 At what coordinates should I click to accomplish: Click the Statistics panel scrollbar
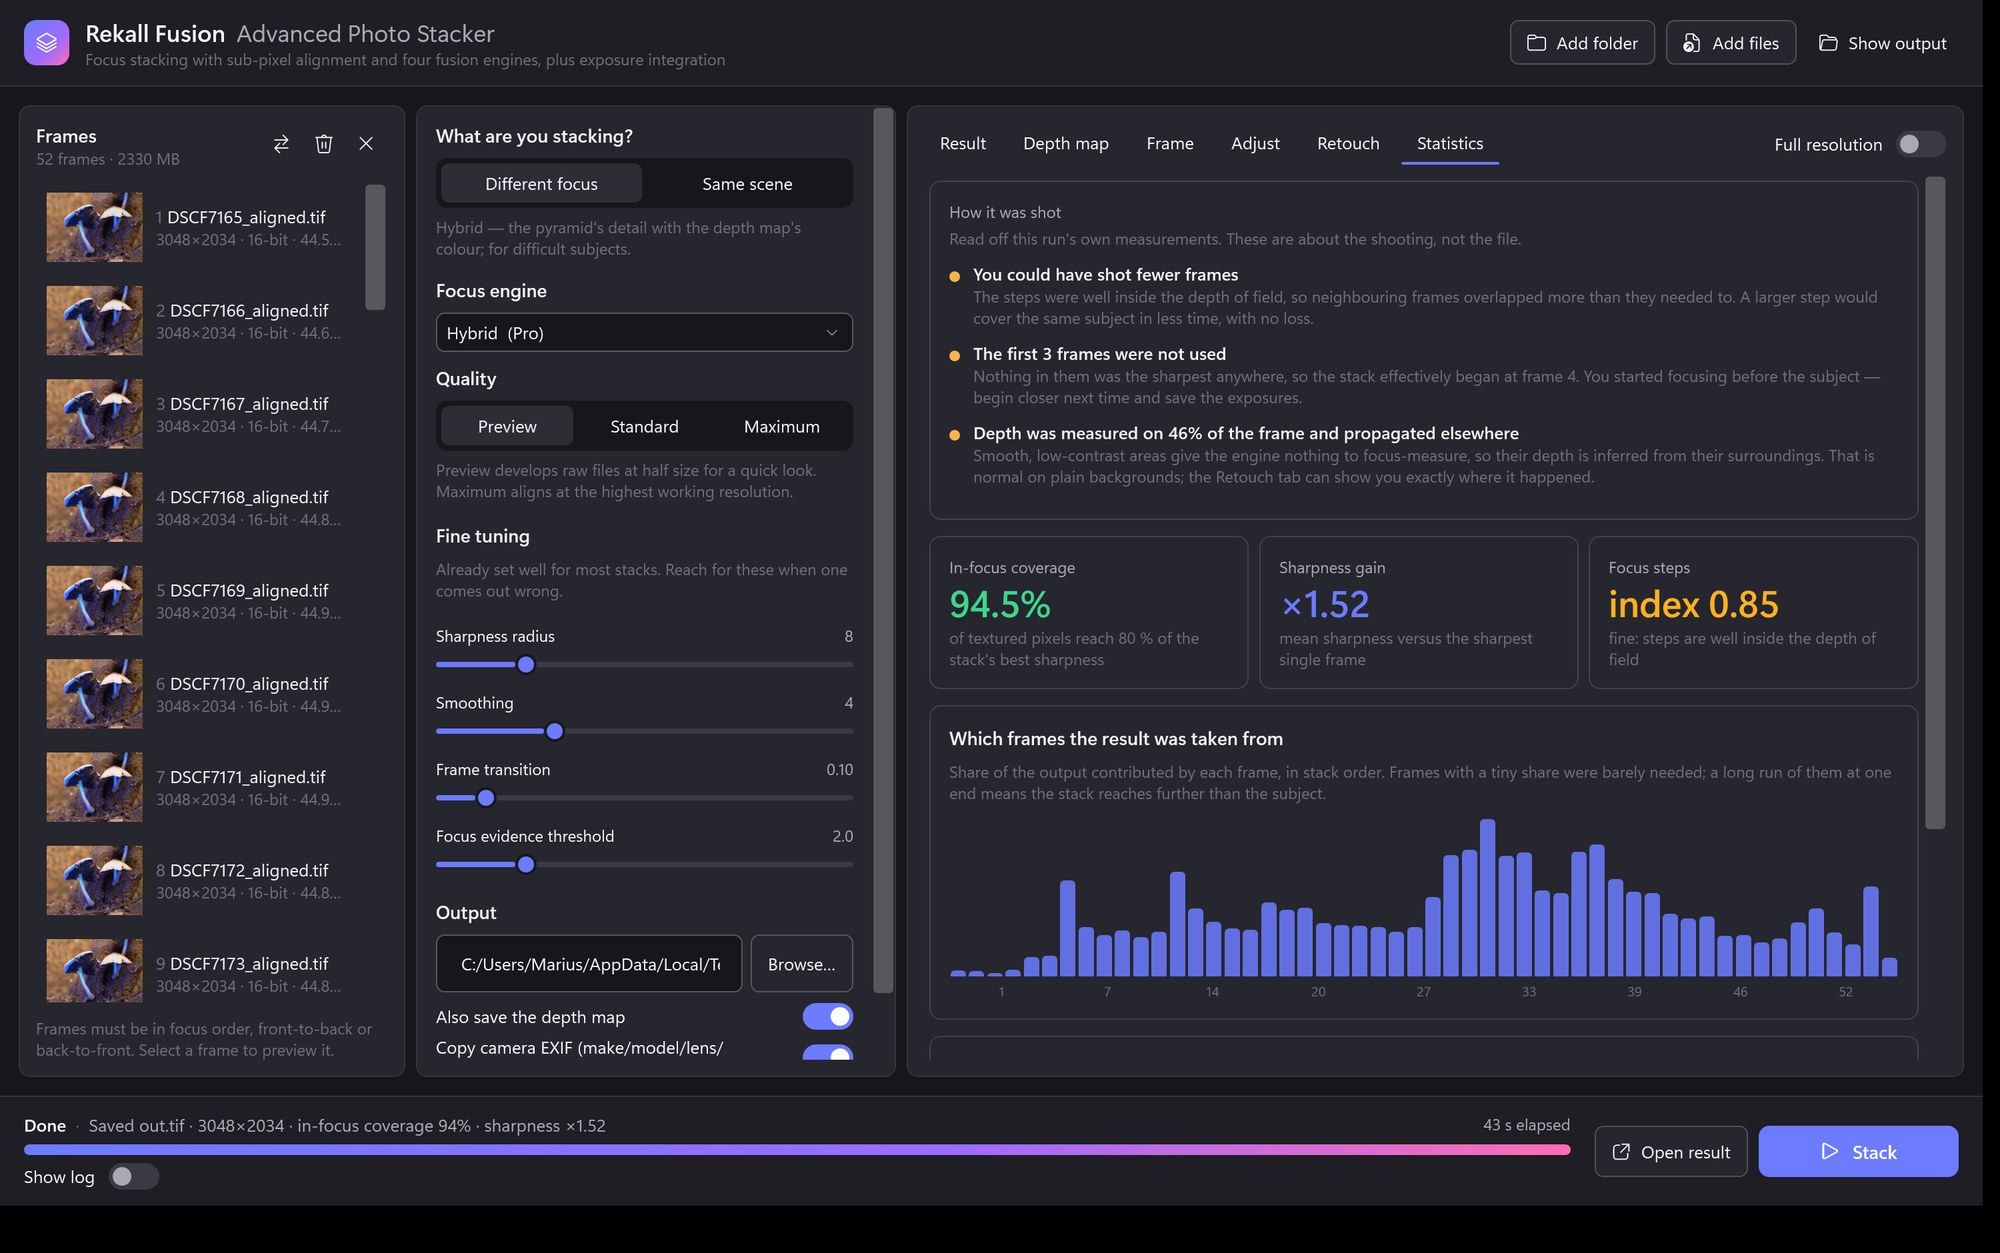1935,503
